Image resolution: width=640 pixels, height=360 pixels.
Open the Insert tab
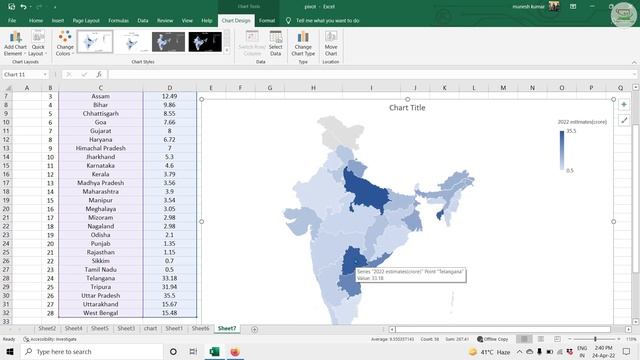pos(58,20)
